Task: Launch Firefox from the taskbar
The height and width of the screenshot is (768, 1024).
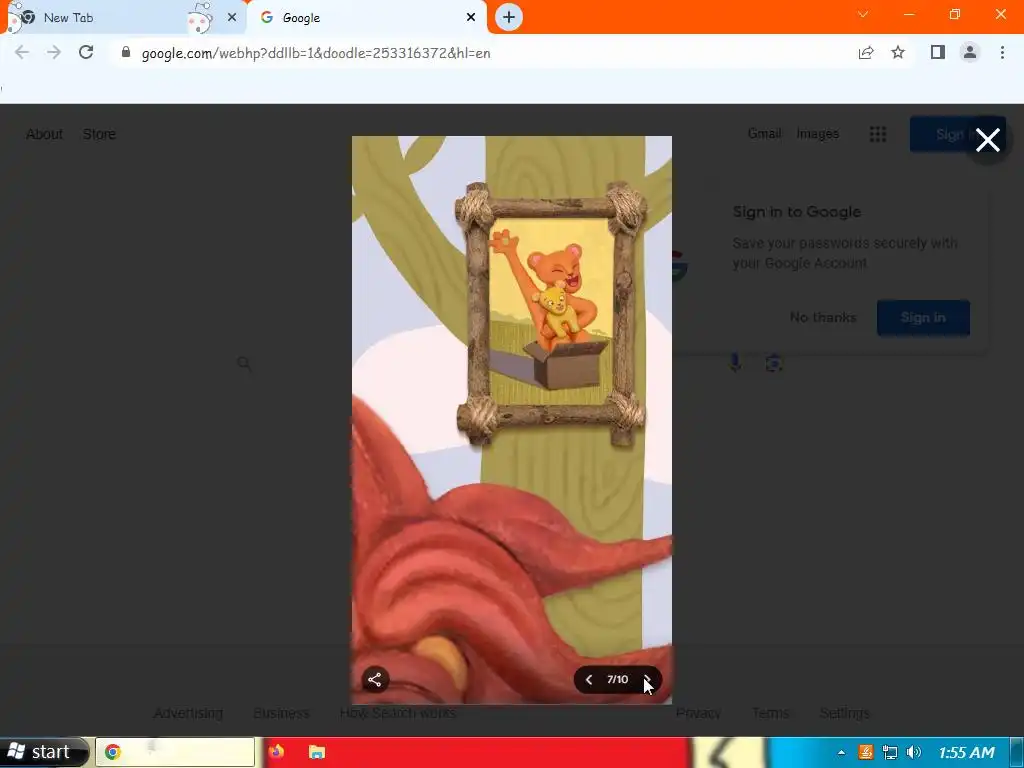Action: tap(276, 752)
